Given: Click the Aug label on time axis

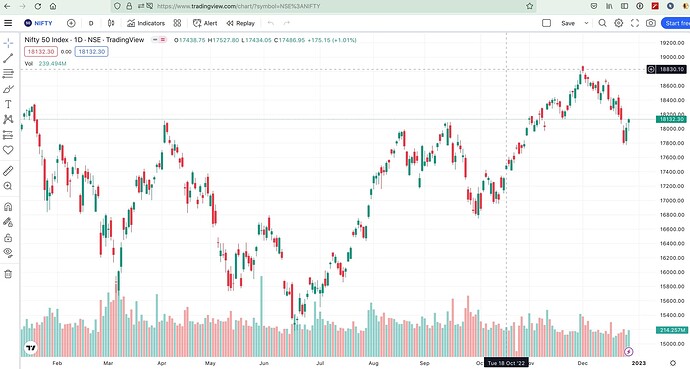Looking at the screenshot, I should [x=373, y=363].
